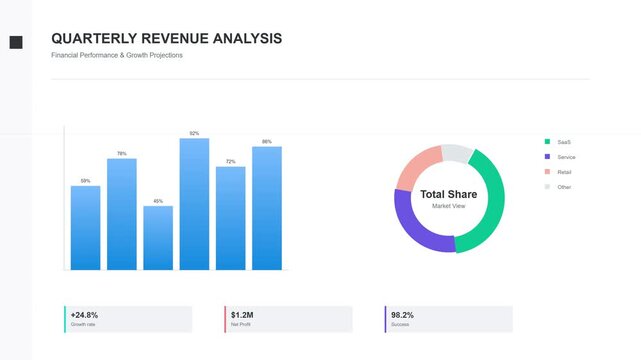641x360 pixels.
Task: Click the Success caption
Action: point(400,324)
